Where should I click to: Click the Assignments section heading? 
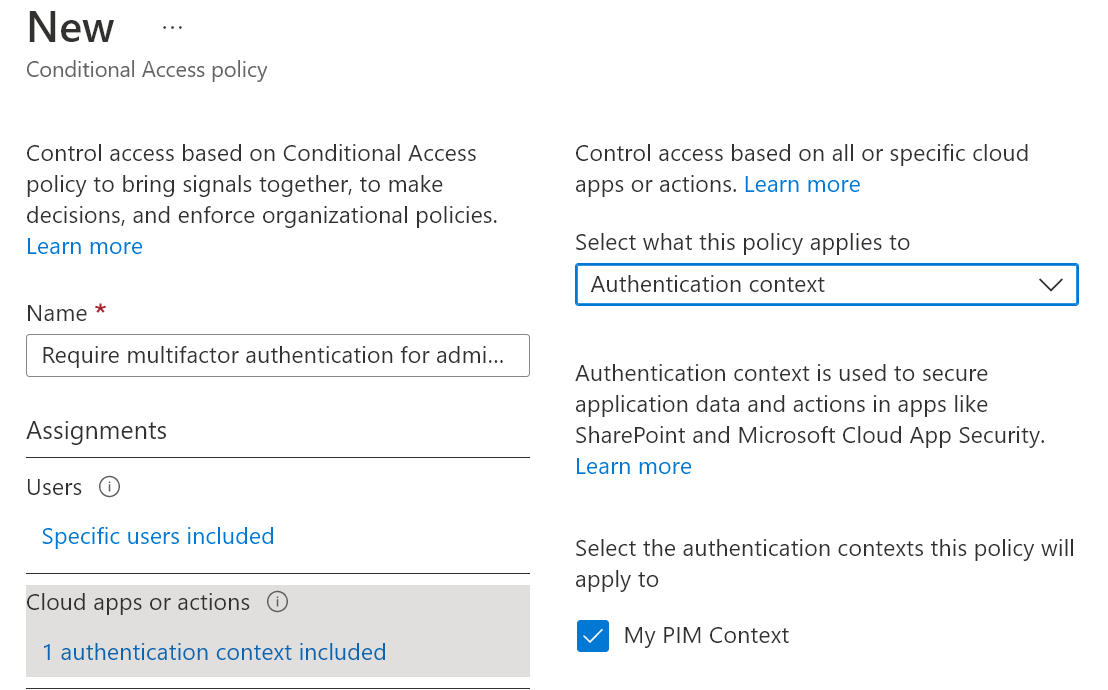tap(97, 431)
